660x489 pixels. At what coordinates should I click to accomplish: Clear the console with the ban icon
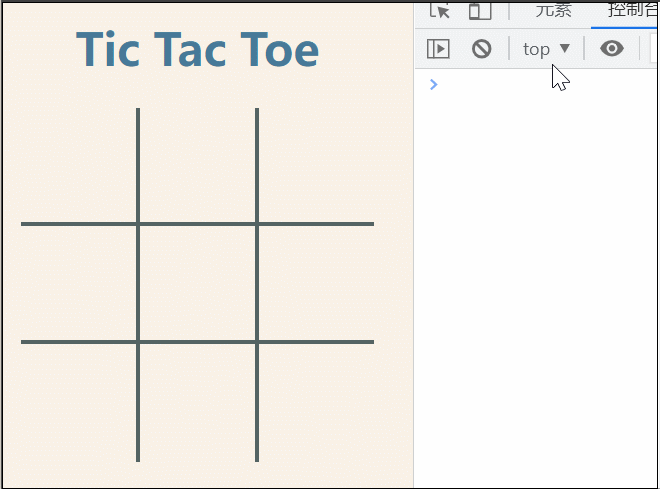tap(481, 48)
